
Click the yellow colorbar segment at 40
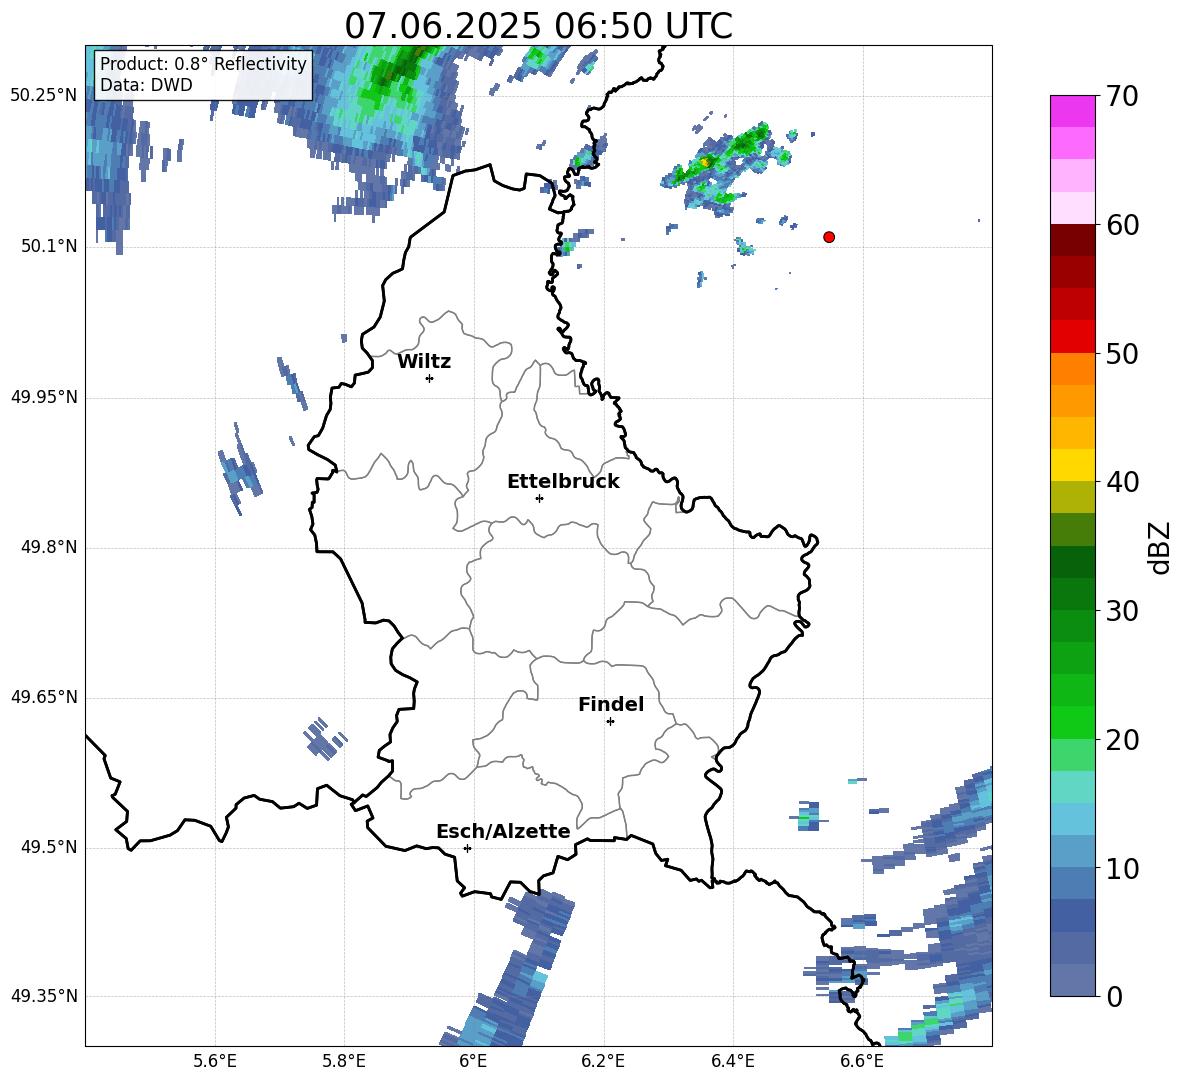(1072, 465)
